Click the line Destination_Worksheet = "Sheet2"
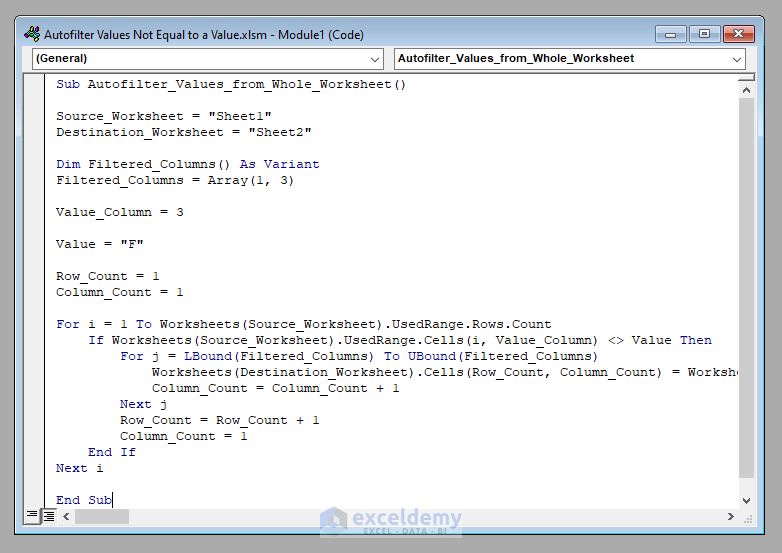The image size is (782, 553). pyautogui.click(x=184, y=132)
